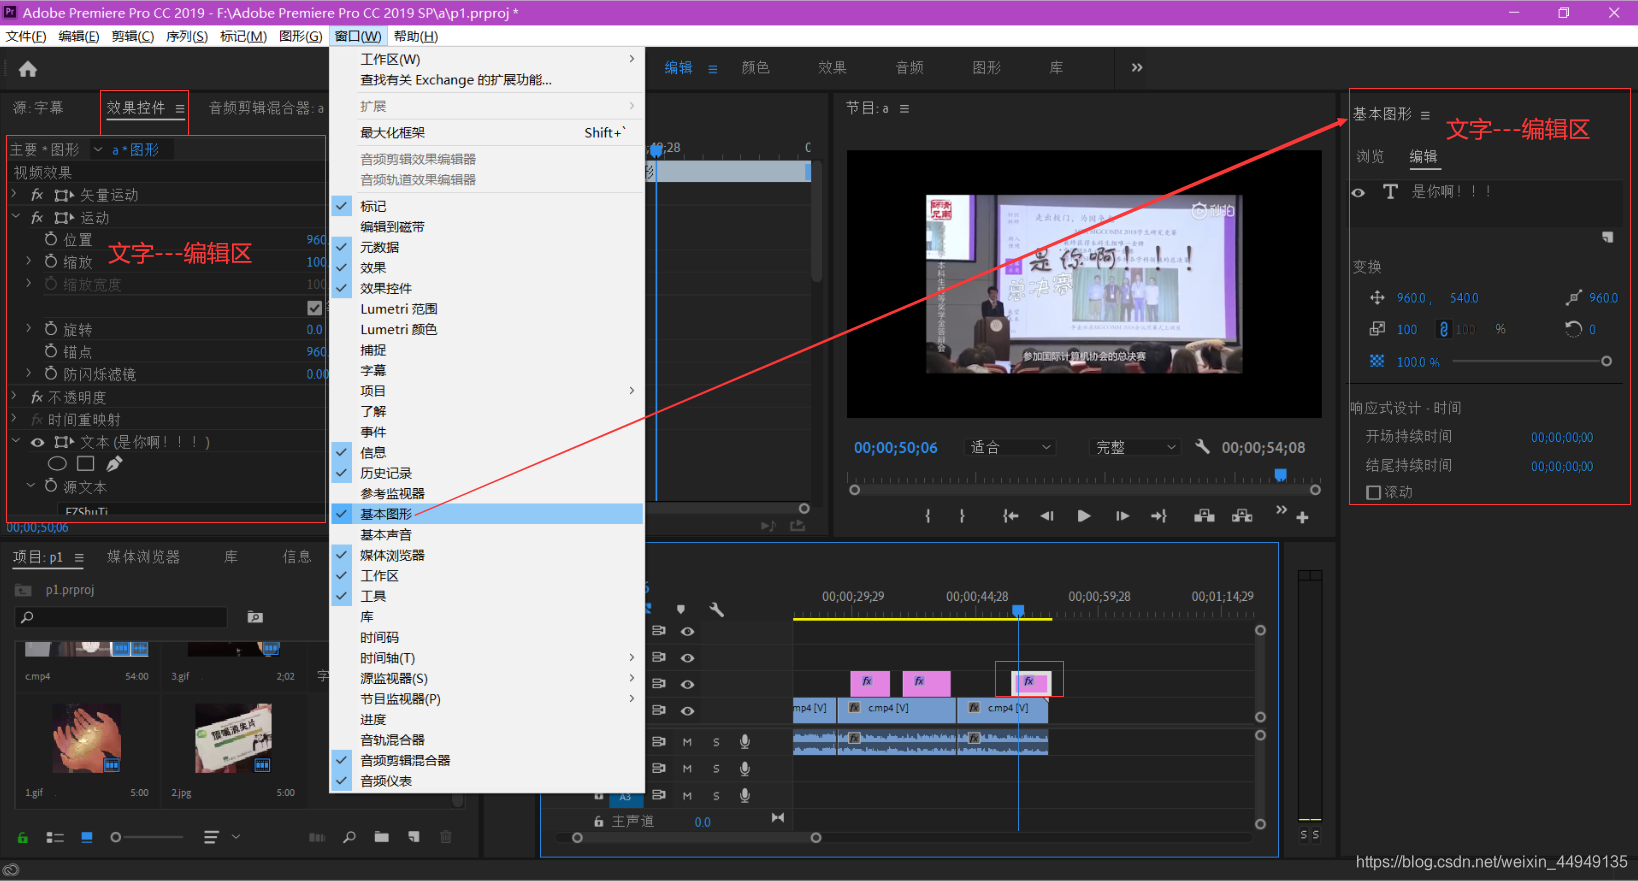Click Automate to Sequence icon
This screenshot has height=881, width=1638.
[317, 837]
